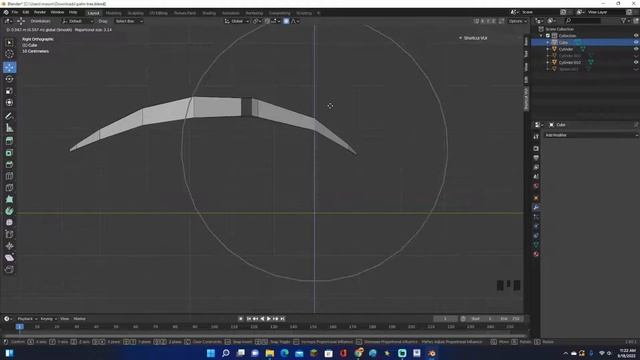This screenshot has height=360, width=640.
Task: Select the Knife tool
Action: (9, 188)
